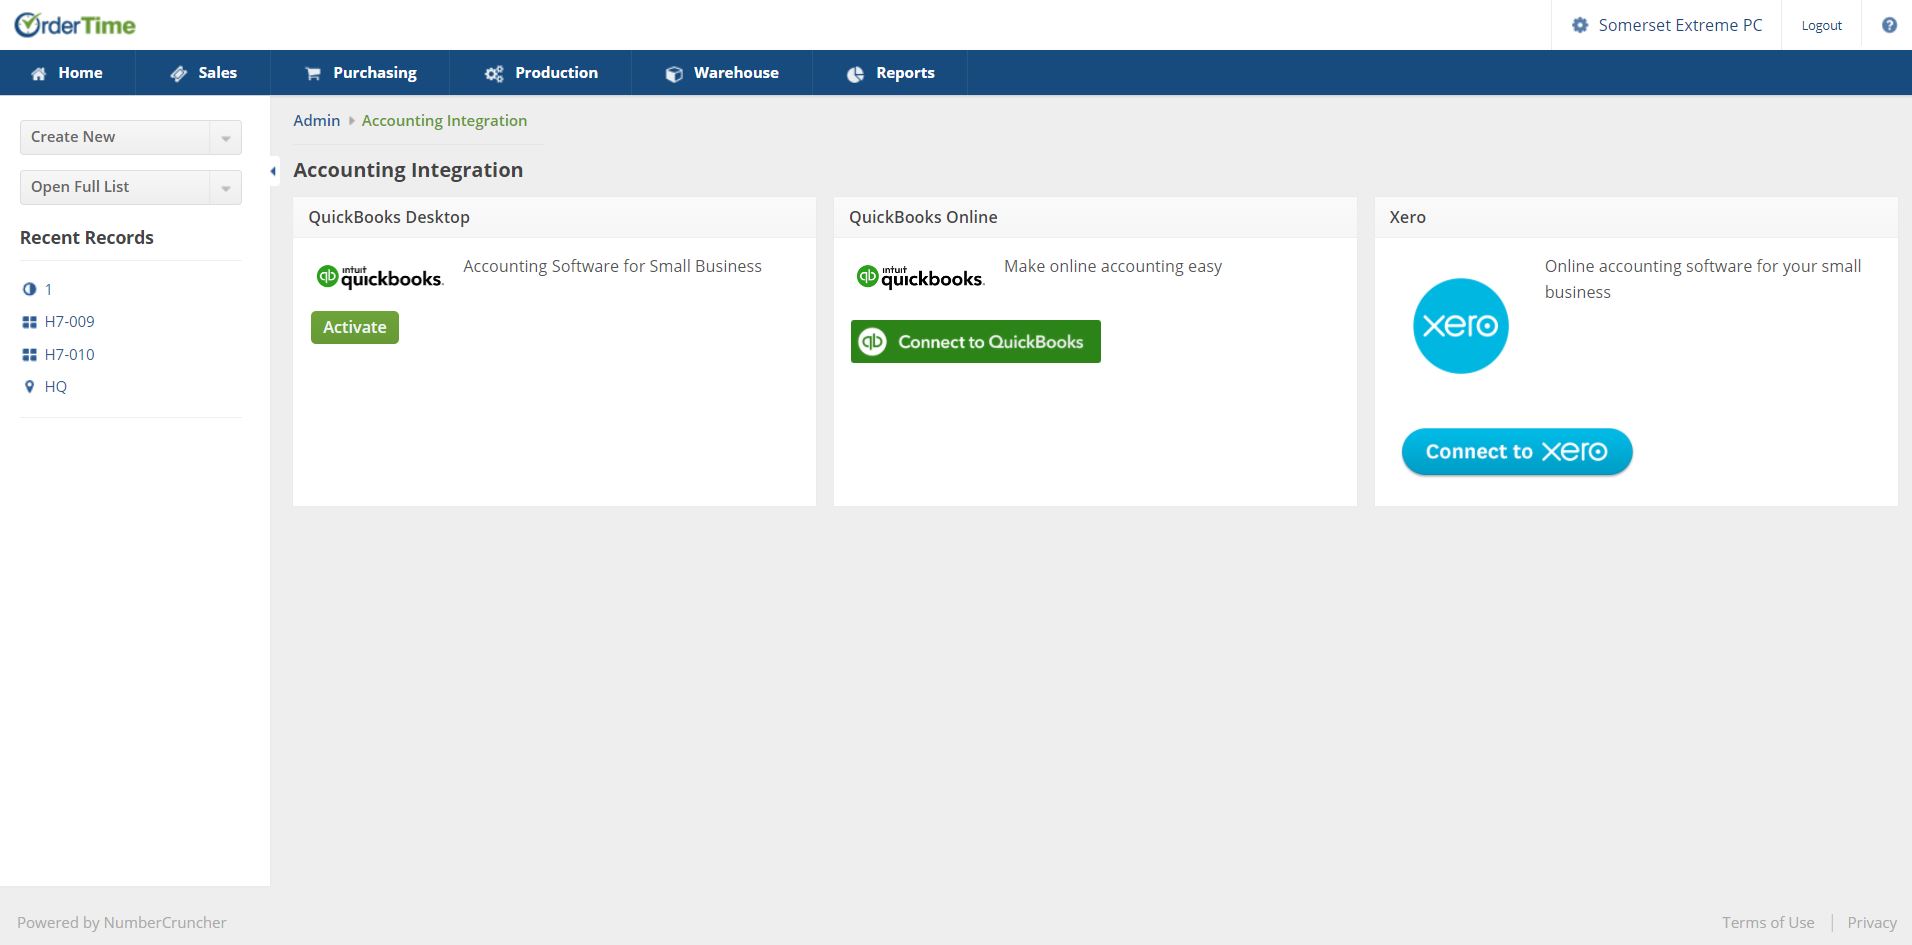Viewport: 1912px width, 945px height.
Task: Click the Accounting Integration breadcrumb
Action: point(444,121)
